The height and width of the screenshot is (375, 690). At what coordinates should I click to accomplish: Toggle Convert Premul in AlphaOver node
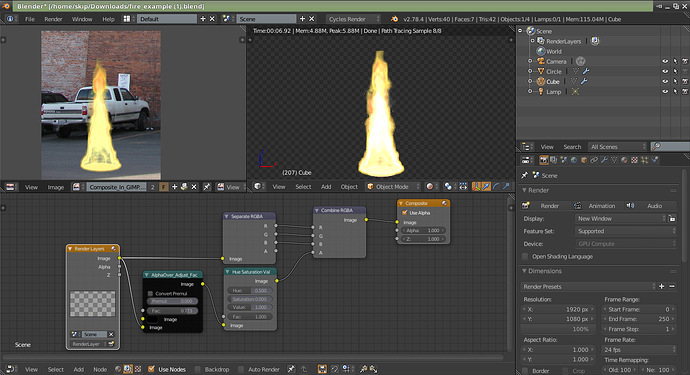(x=150, y=293)
